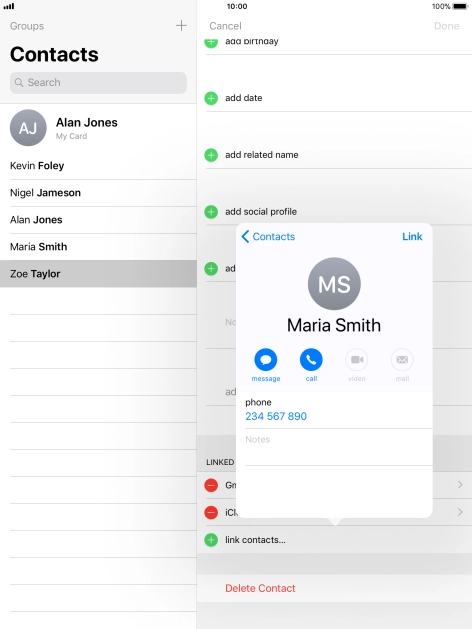The width and height of the screenshot is (472, 629).
Task: Tap the MS avatar of Maria Smith
Action: [x=334, y=284]
